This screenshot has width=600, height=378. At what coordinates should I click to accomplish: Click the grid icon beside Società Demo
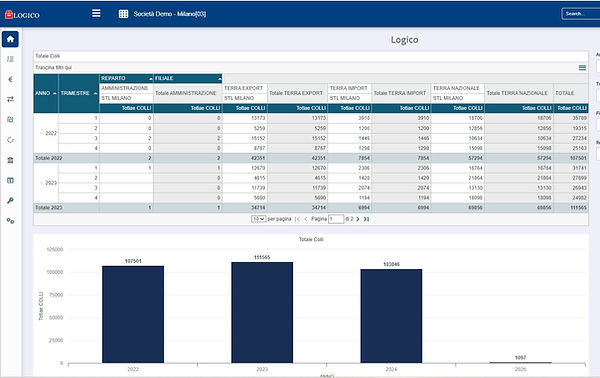123,14
